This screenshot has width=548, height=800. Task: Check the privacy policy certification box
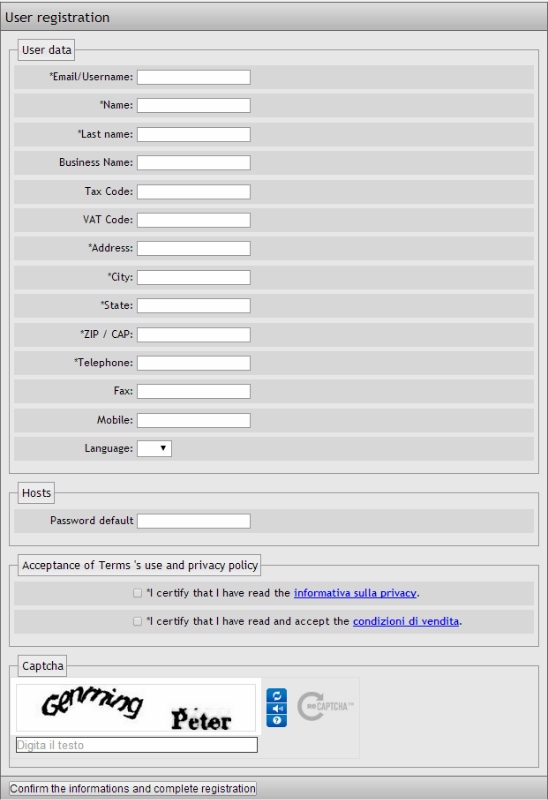coord(137,593)
